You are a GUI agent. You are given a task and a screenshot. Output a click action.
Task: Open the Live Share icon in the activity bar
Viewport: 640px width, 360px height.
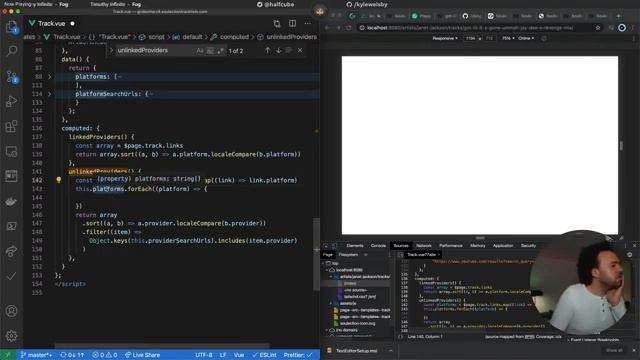pos(11,251)
